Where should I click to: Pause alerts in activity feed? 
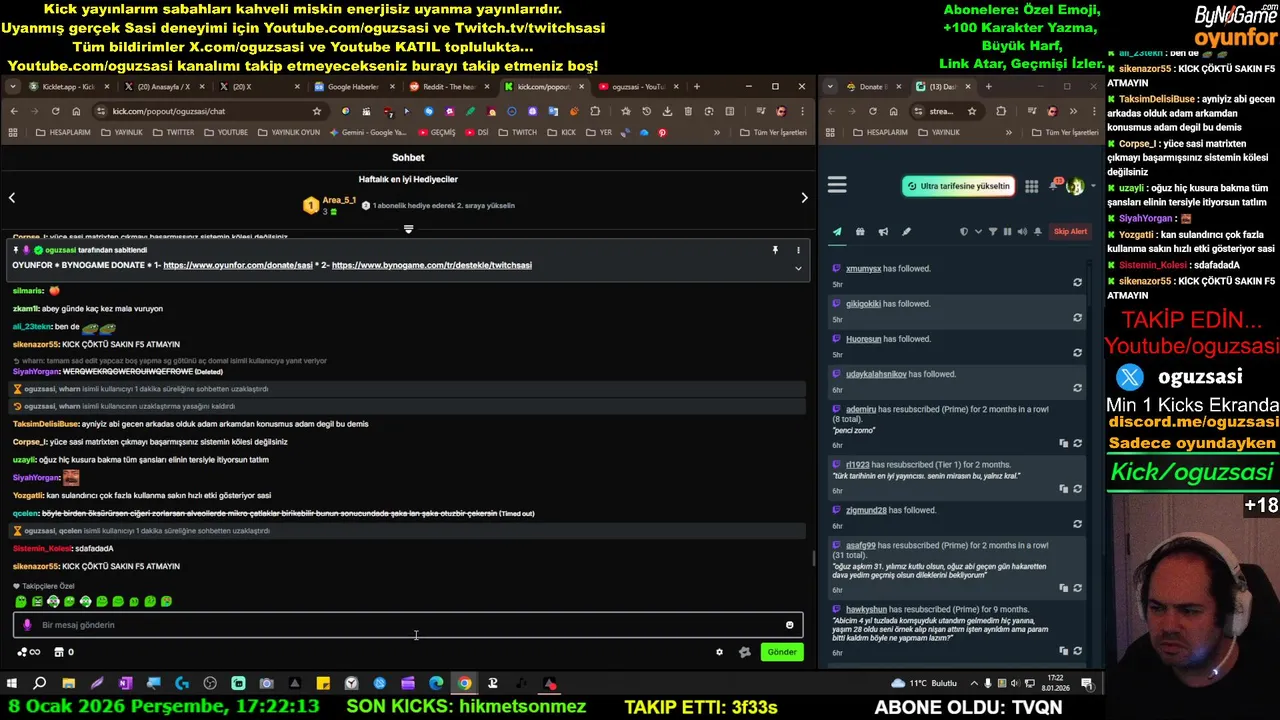point(1007,232)
